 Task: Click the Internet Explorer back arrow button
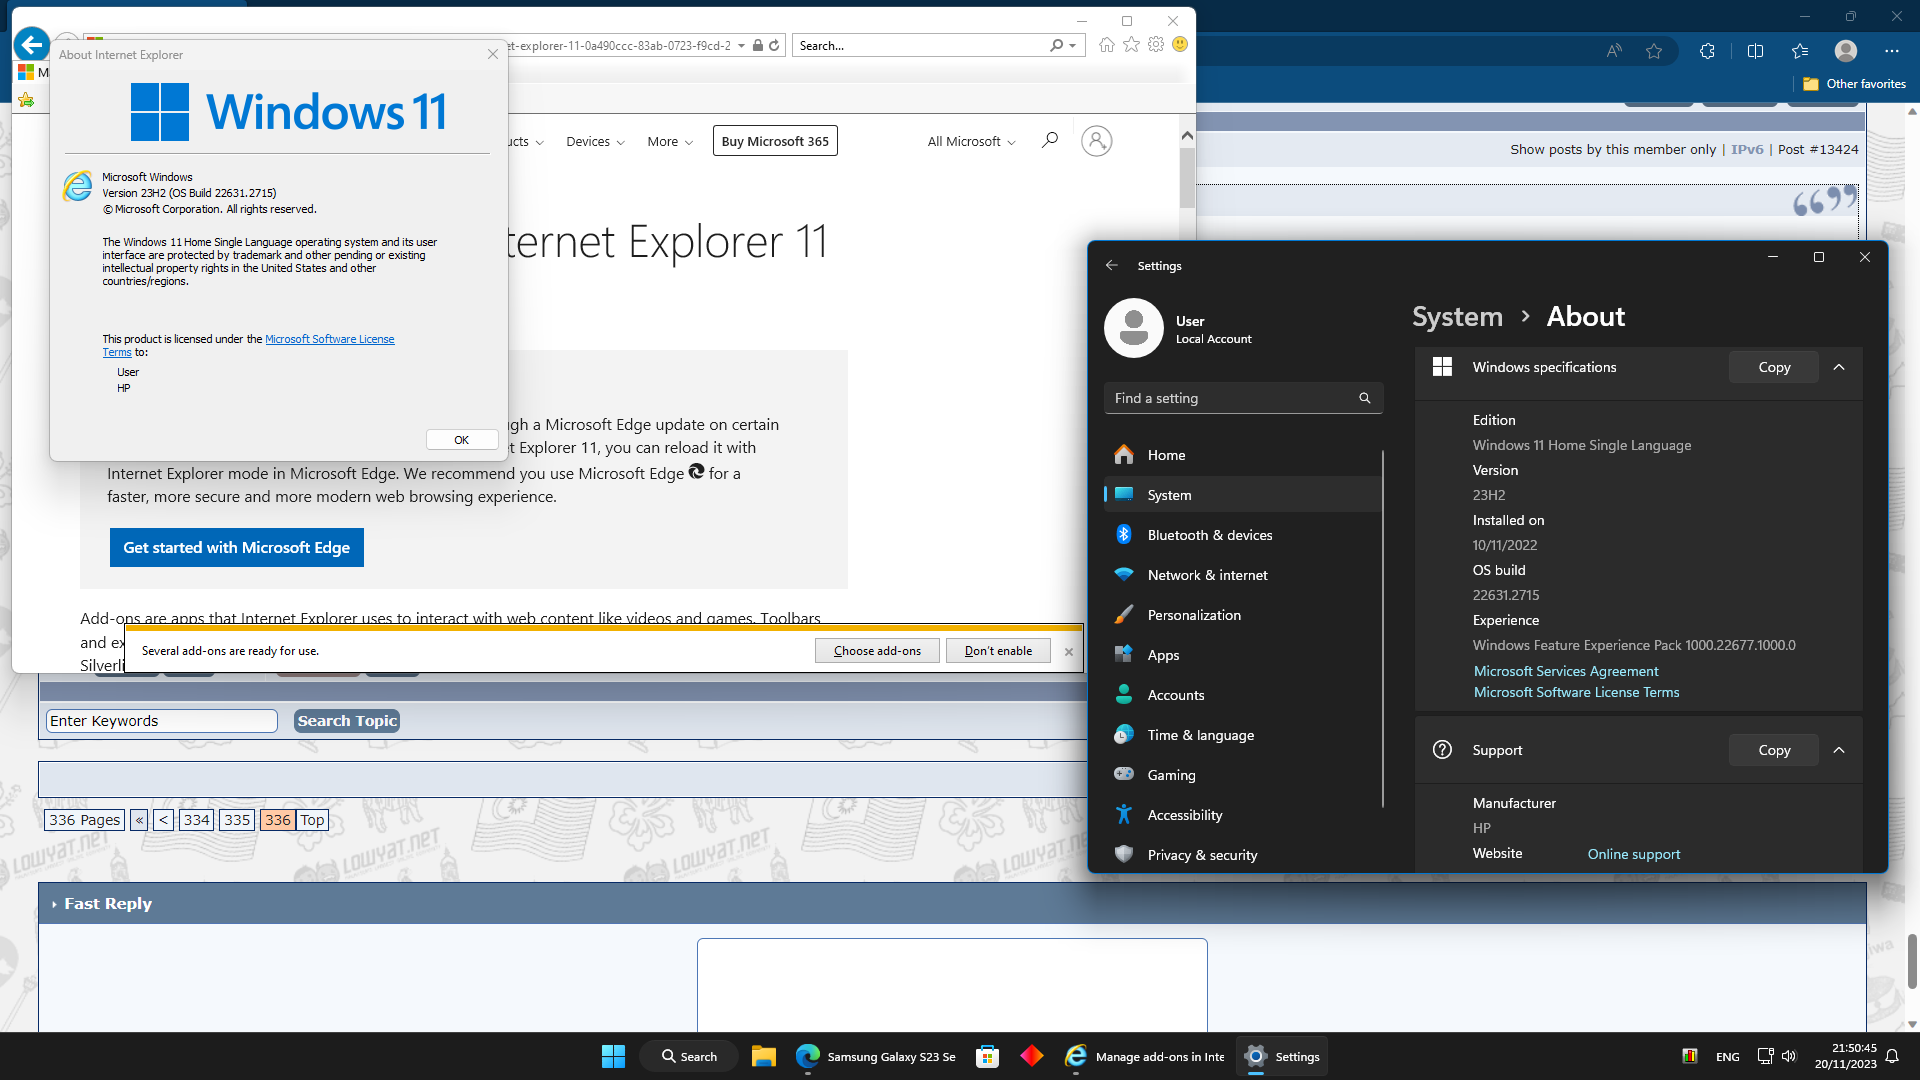click(32, 45)
